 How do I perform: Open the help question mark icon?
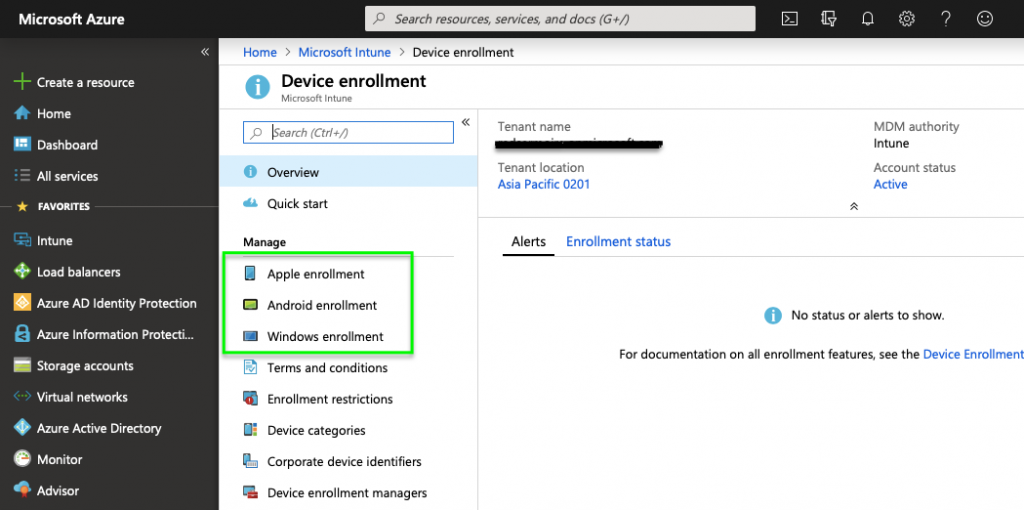[x=946, y=19]
